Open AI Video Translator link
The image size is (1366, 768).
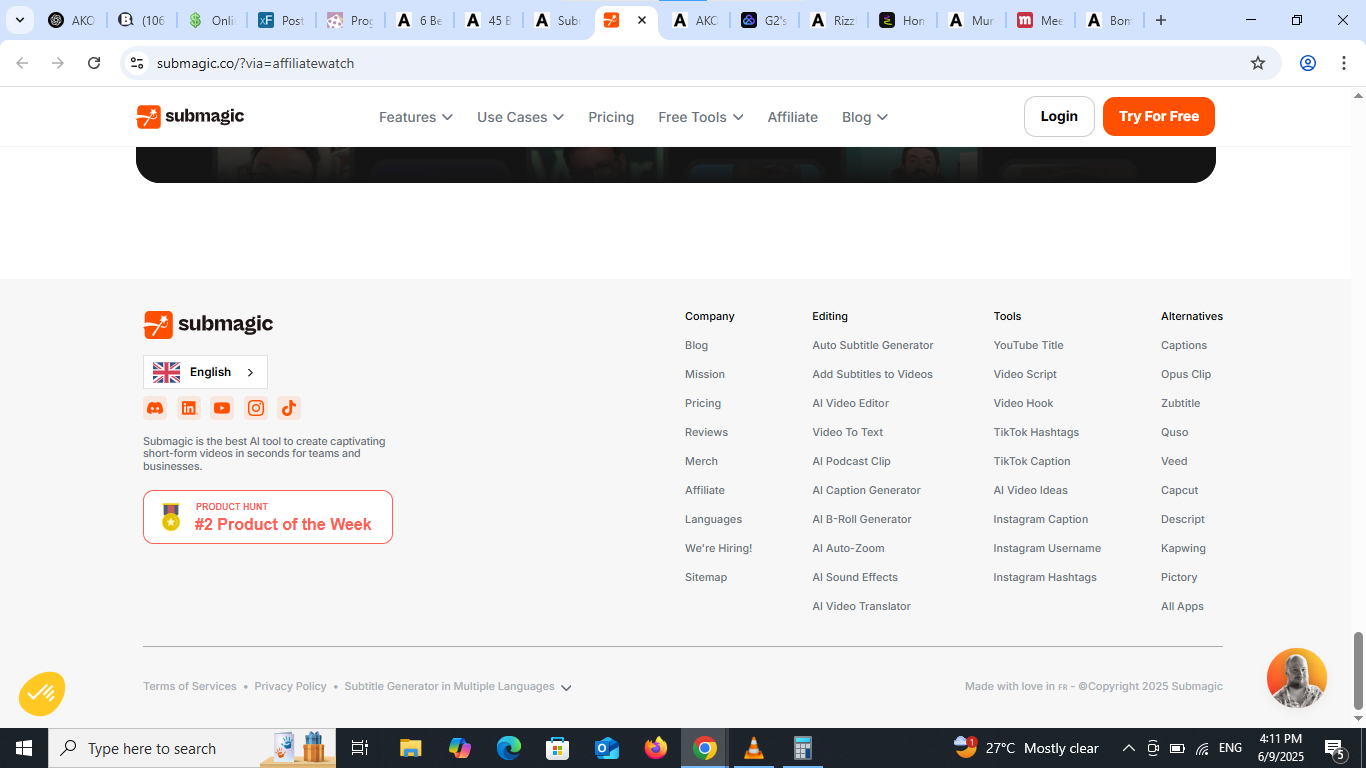[x=861, y=607]
